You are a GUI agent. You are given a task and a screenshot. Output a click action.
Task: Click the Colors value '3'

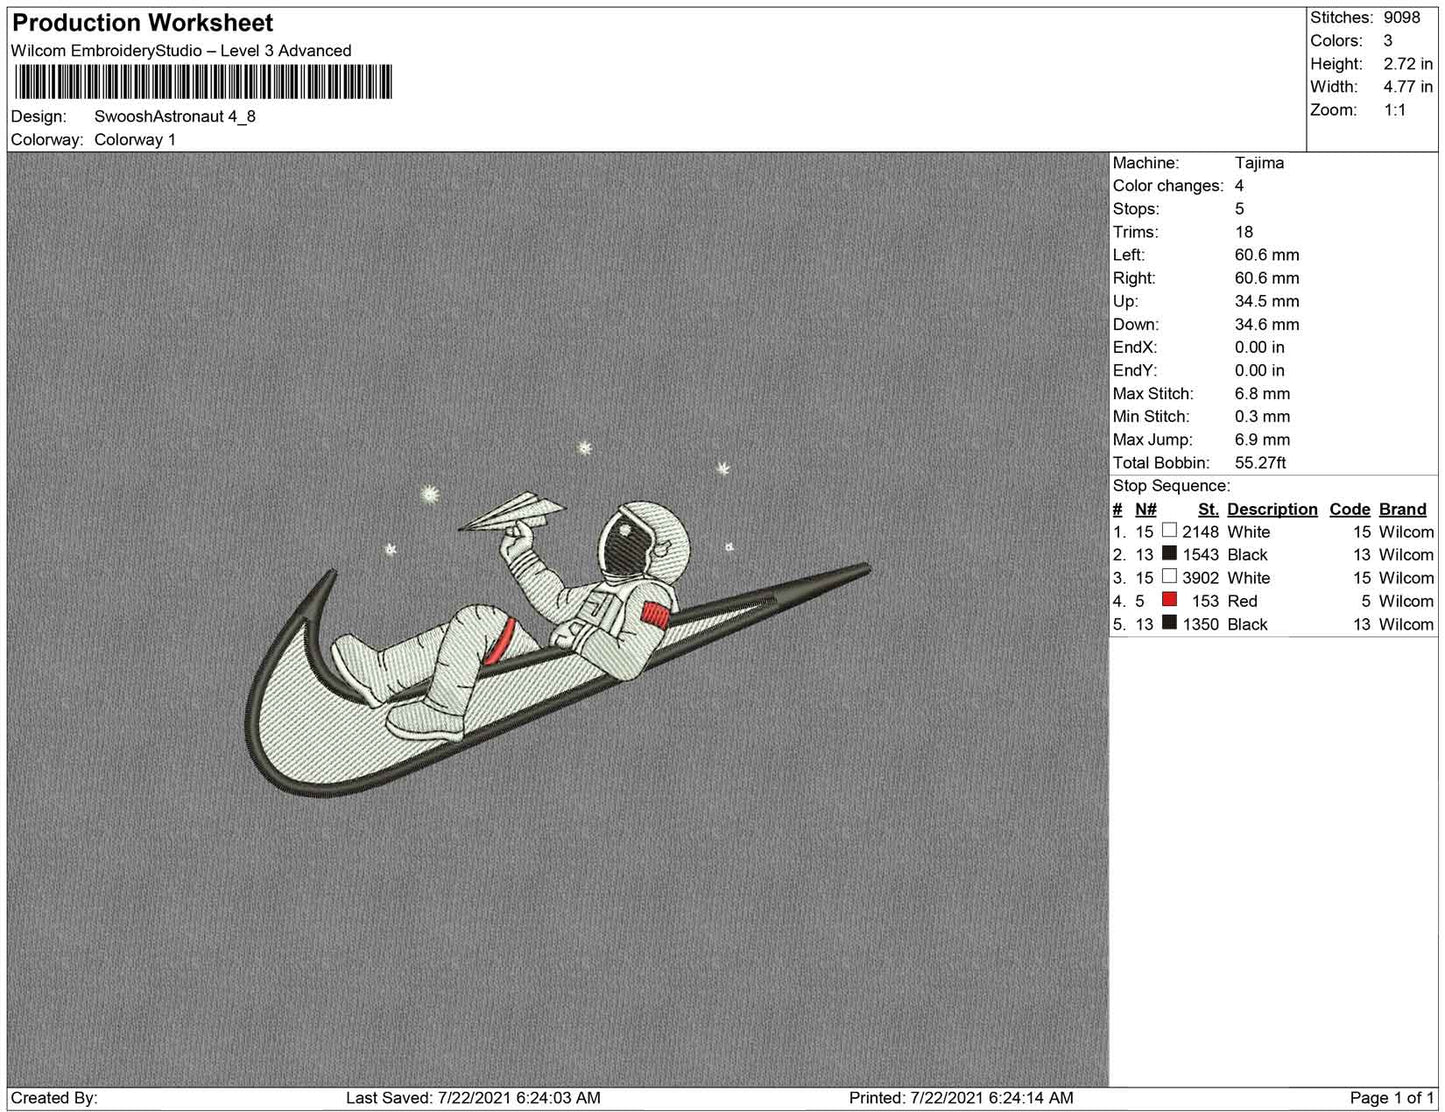[1388, 41]
